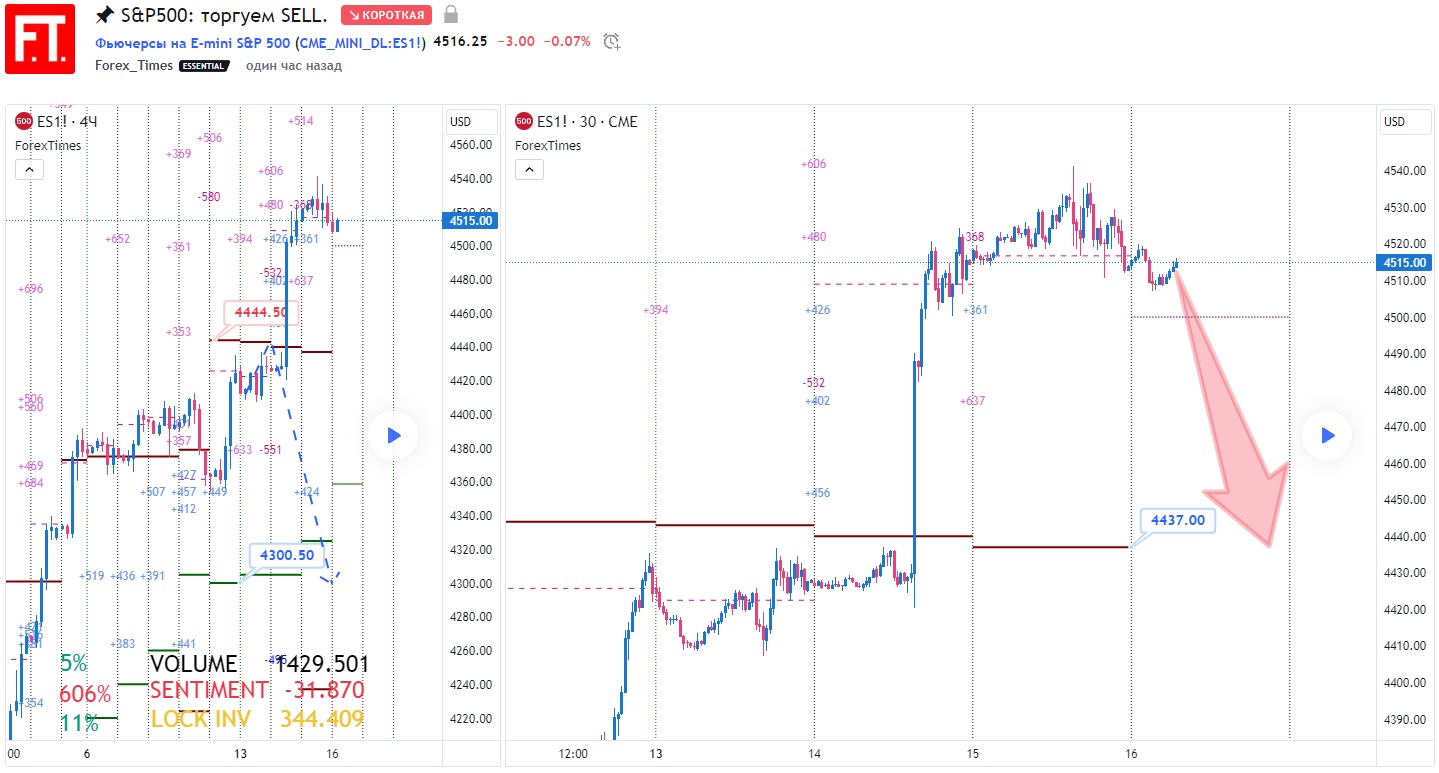This screenshot has height=773, width=1439.
Task: Click the 11% green percentage
Action: pyautogui.click(x=79, y=724)
